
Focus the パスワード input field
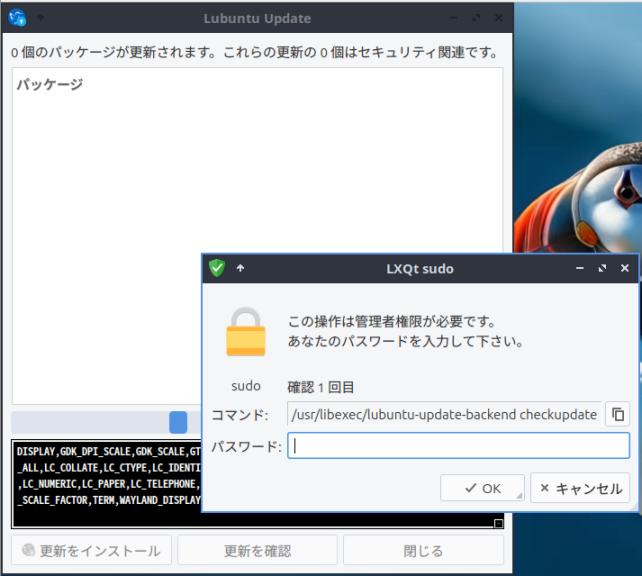coord(459,445)
